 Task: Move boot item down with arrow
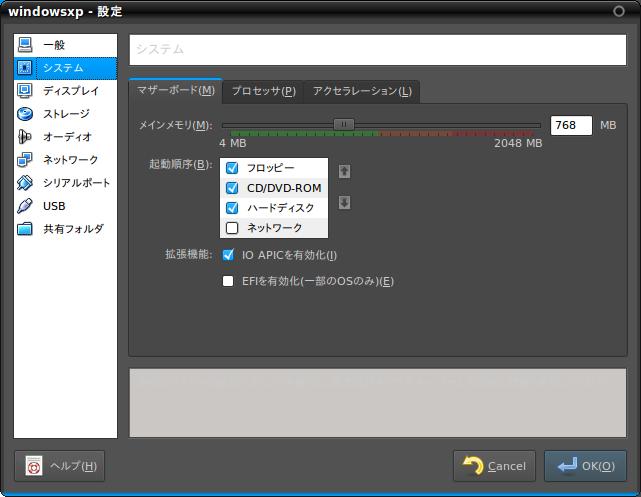(344, 202)
